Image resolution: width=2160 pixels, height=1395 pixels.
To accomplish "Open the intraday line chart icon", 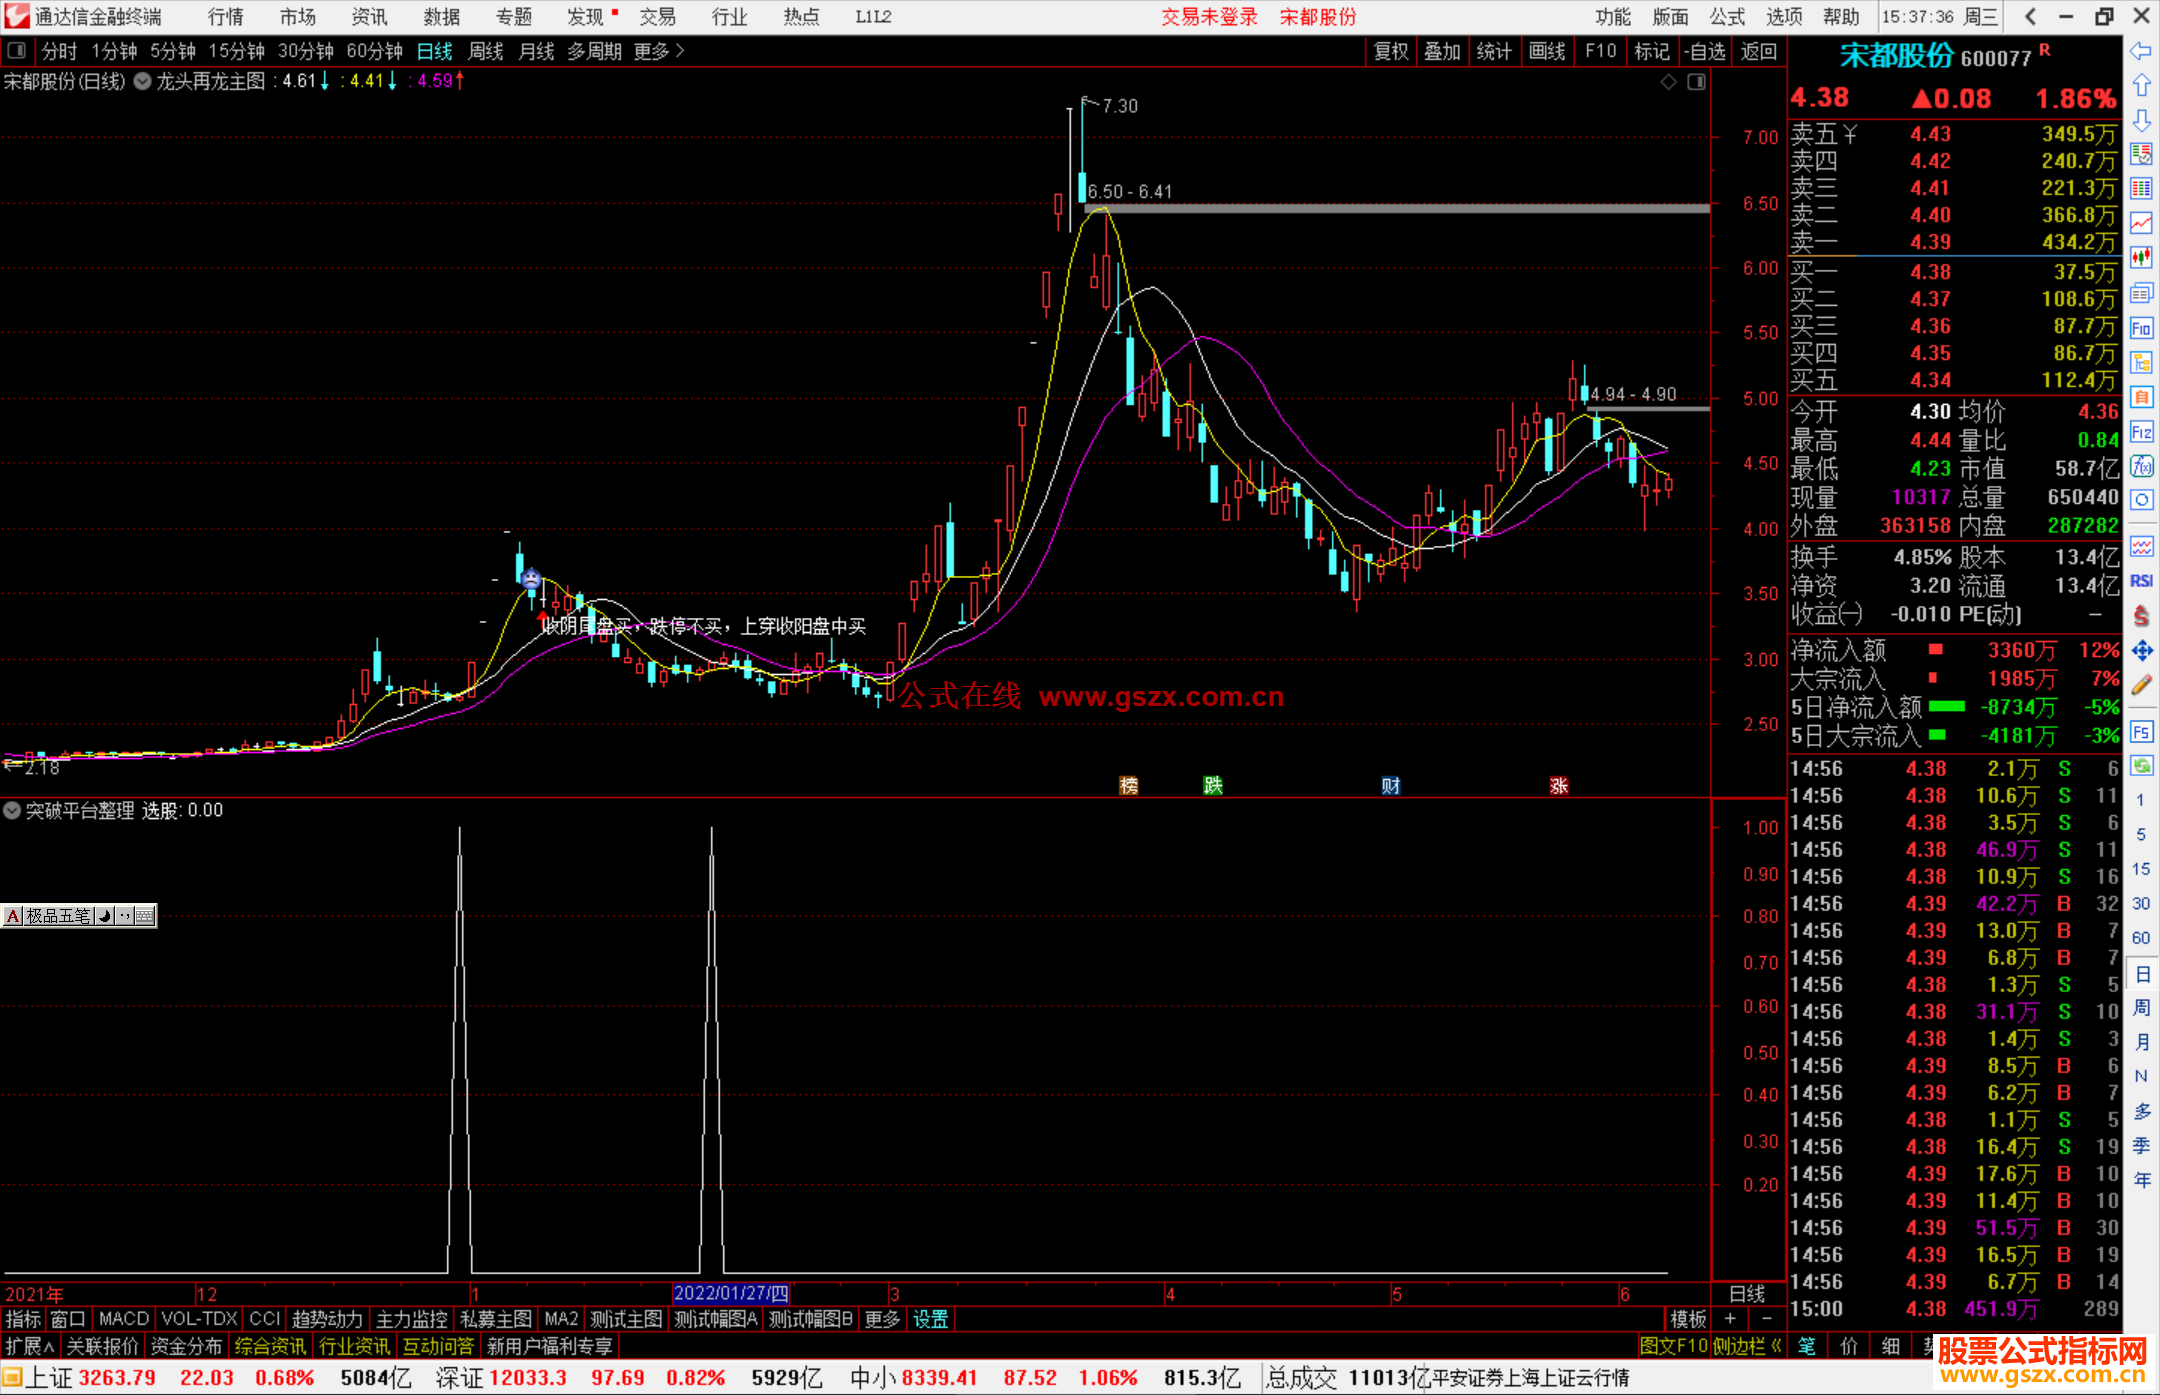I will [x=2141, y=224].
